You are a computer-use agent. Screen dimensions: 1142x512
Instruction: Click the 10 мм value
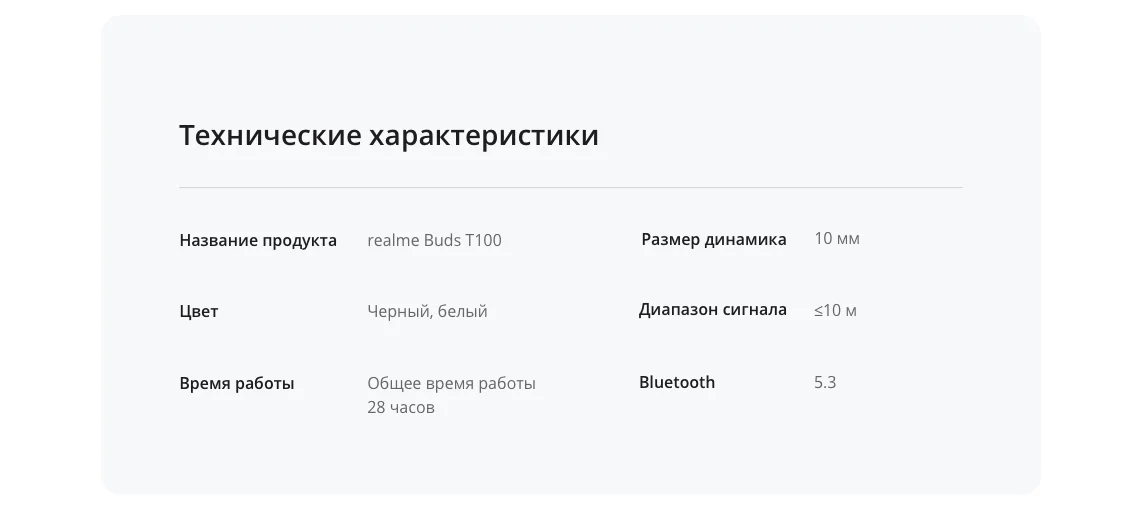pos(837,239)
